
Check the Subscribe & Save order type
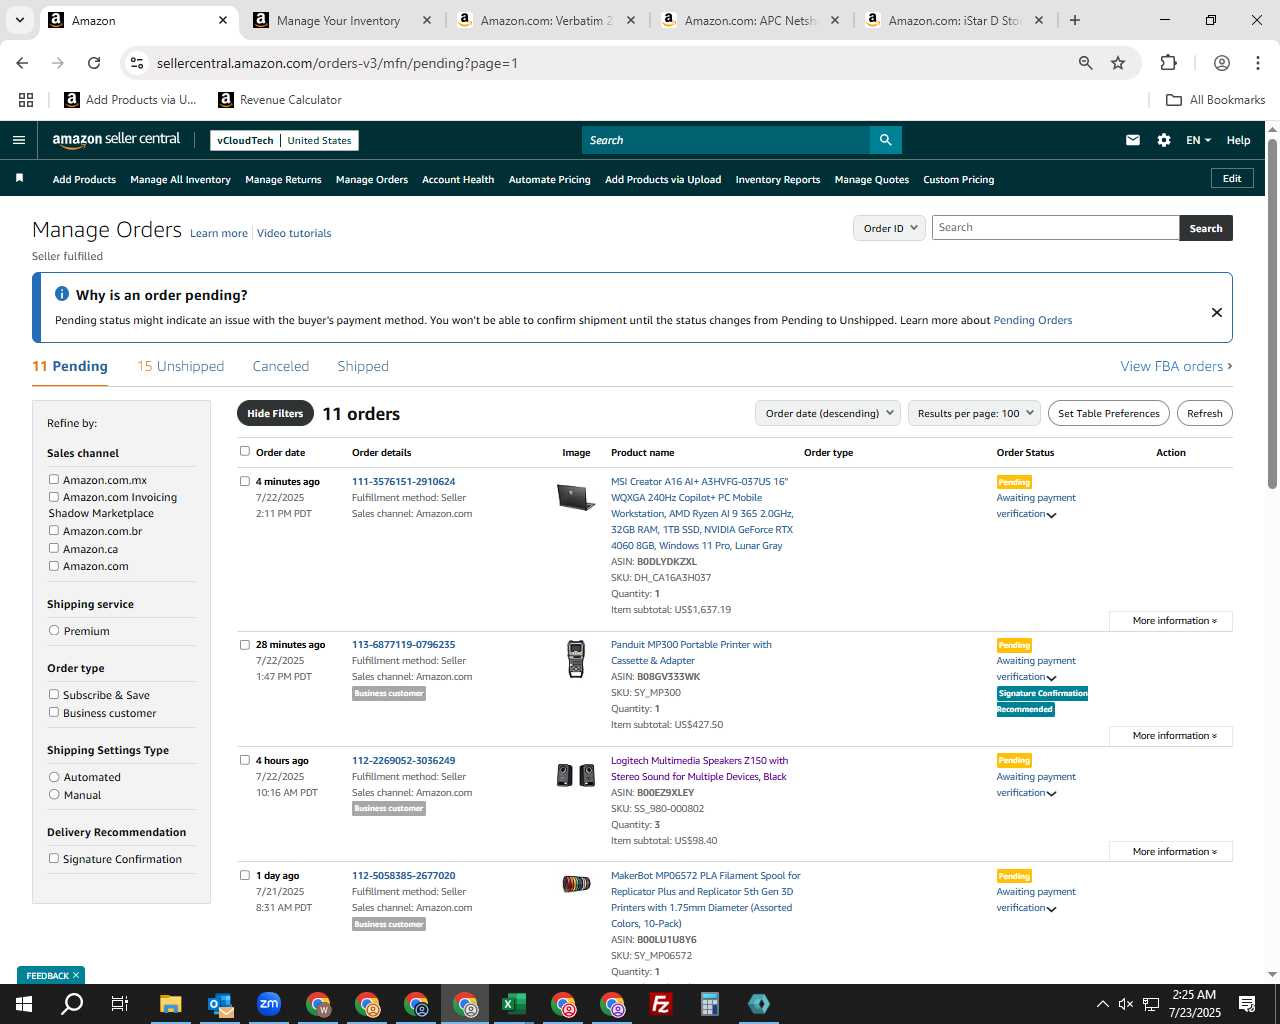[54, 695]
